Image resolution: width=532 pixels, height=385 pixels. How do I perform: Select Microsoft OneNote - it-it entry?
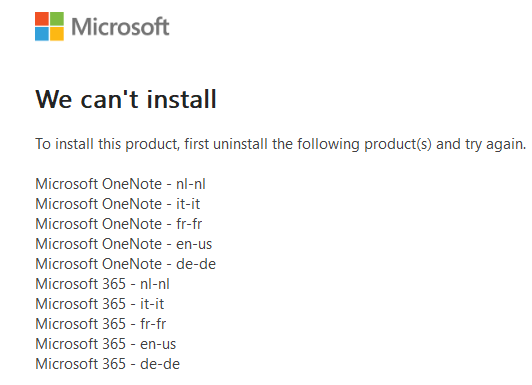click(118, 204)
